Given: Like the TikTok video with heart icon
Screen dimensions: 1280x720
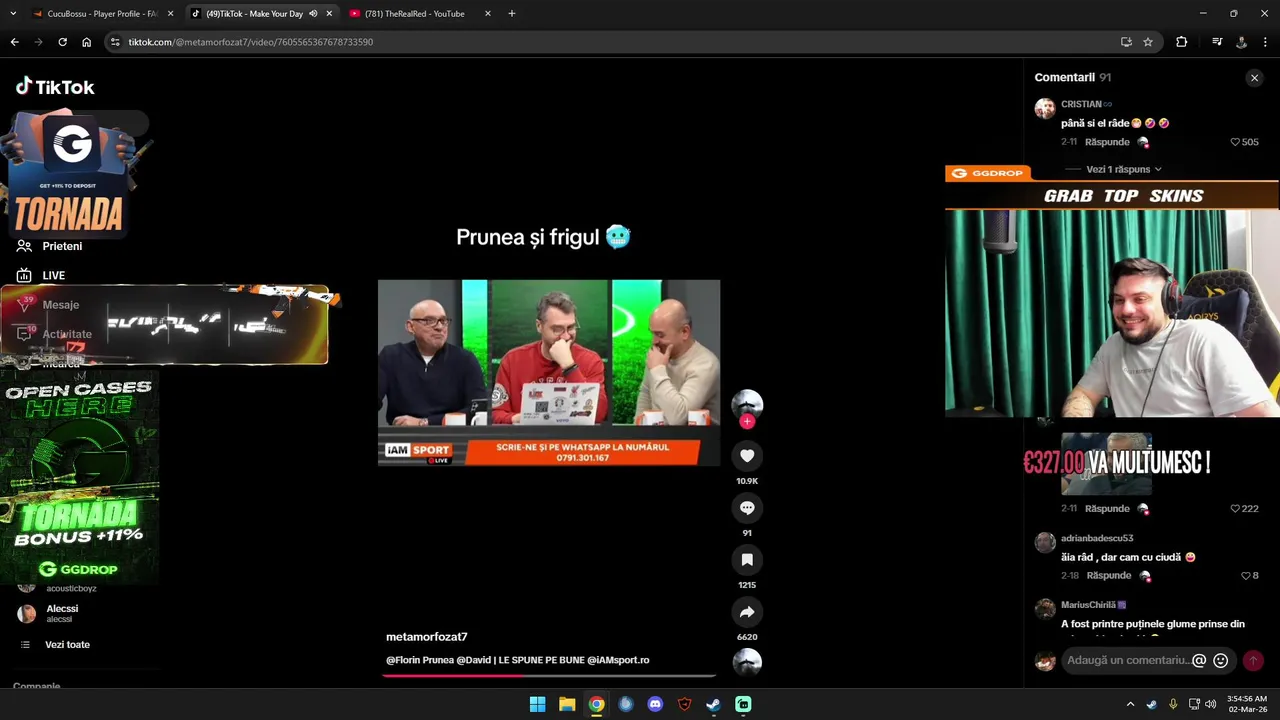Looking at the screenshot, I should click(x=747, y=456).
